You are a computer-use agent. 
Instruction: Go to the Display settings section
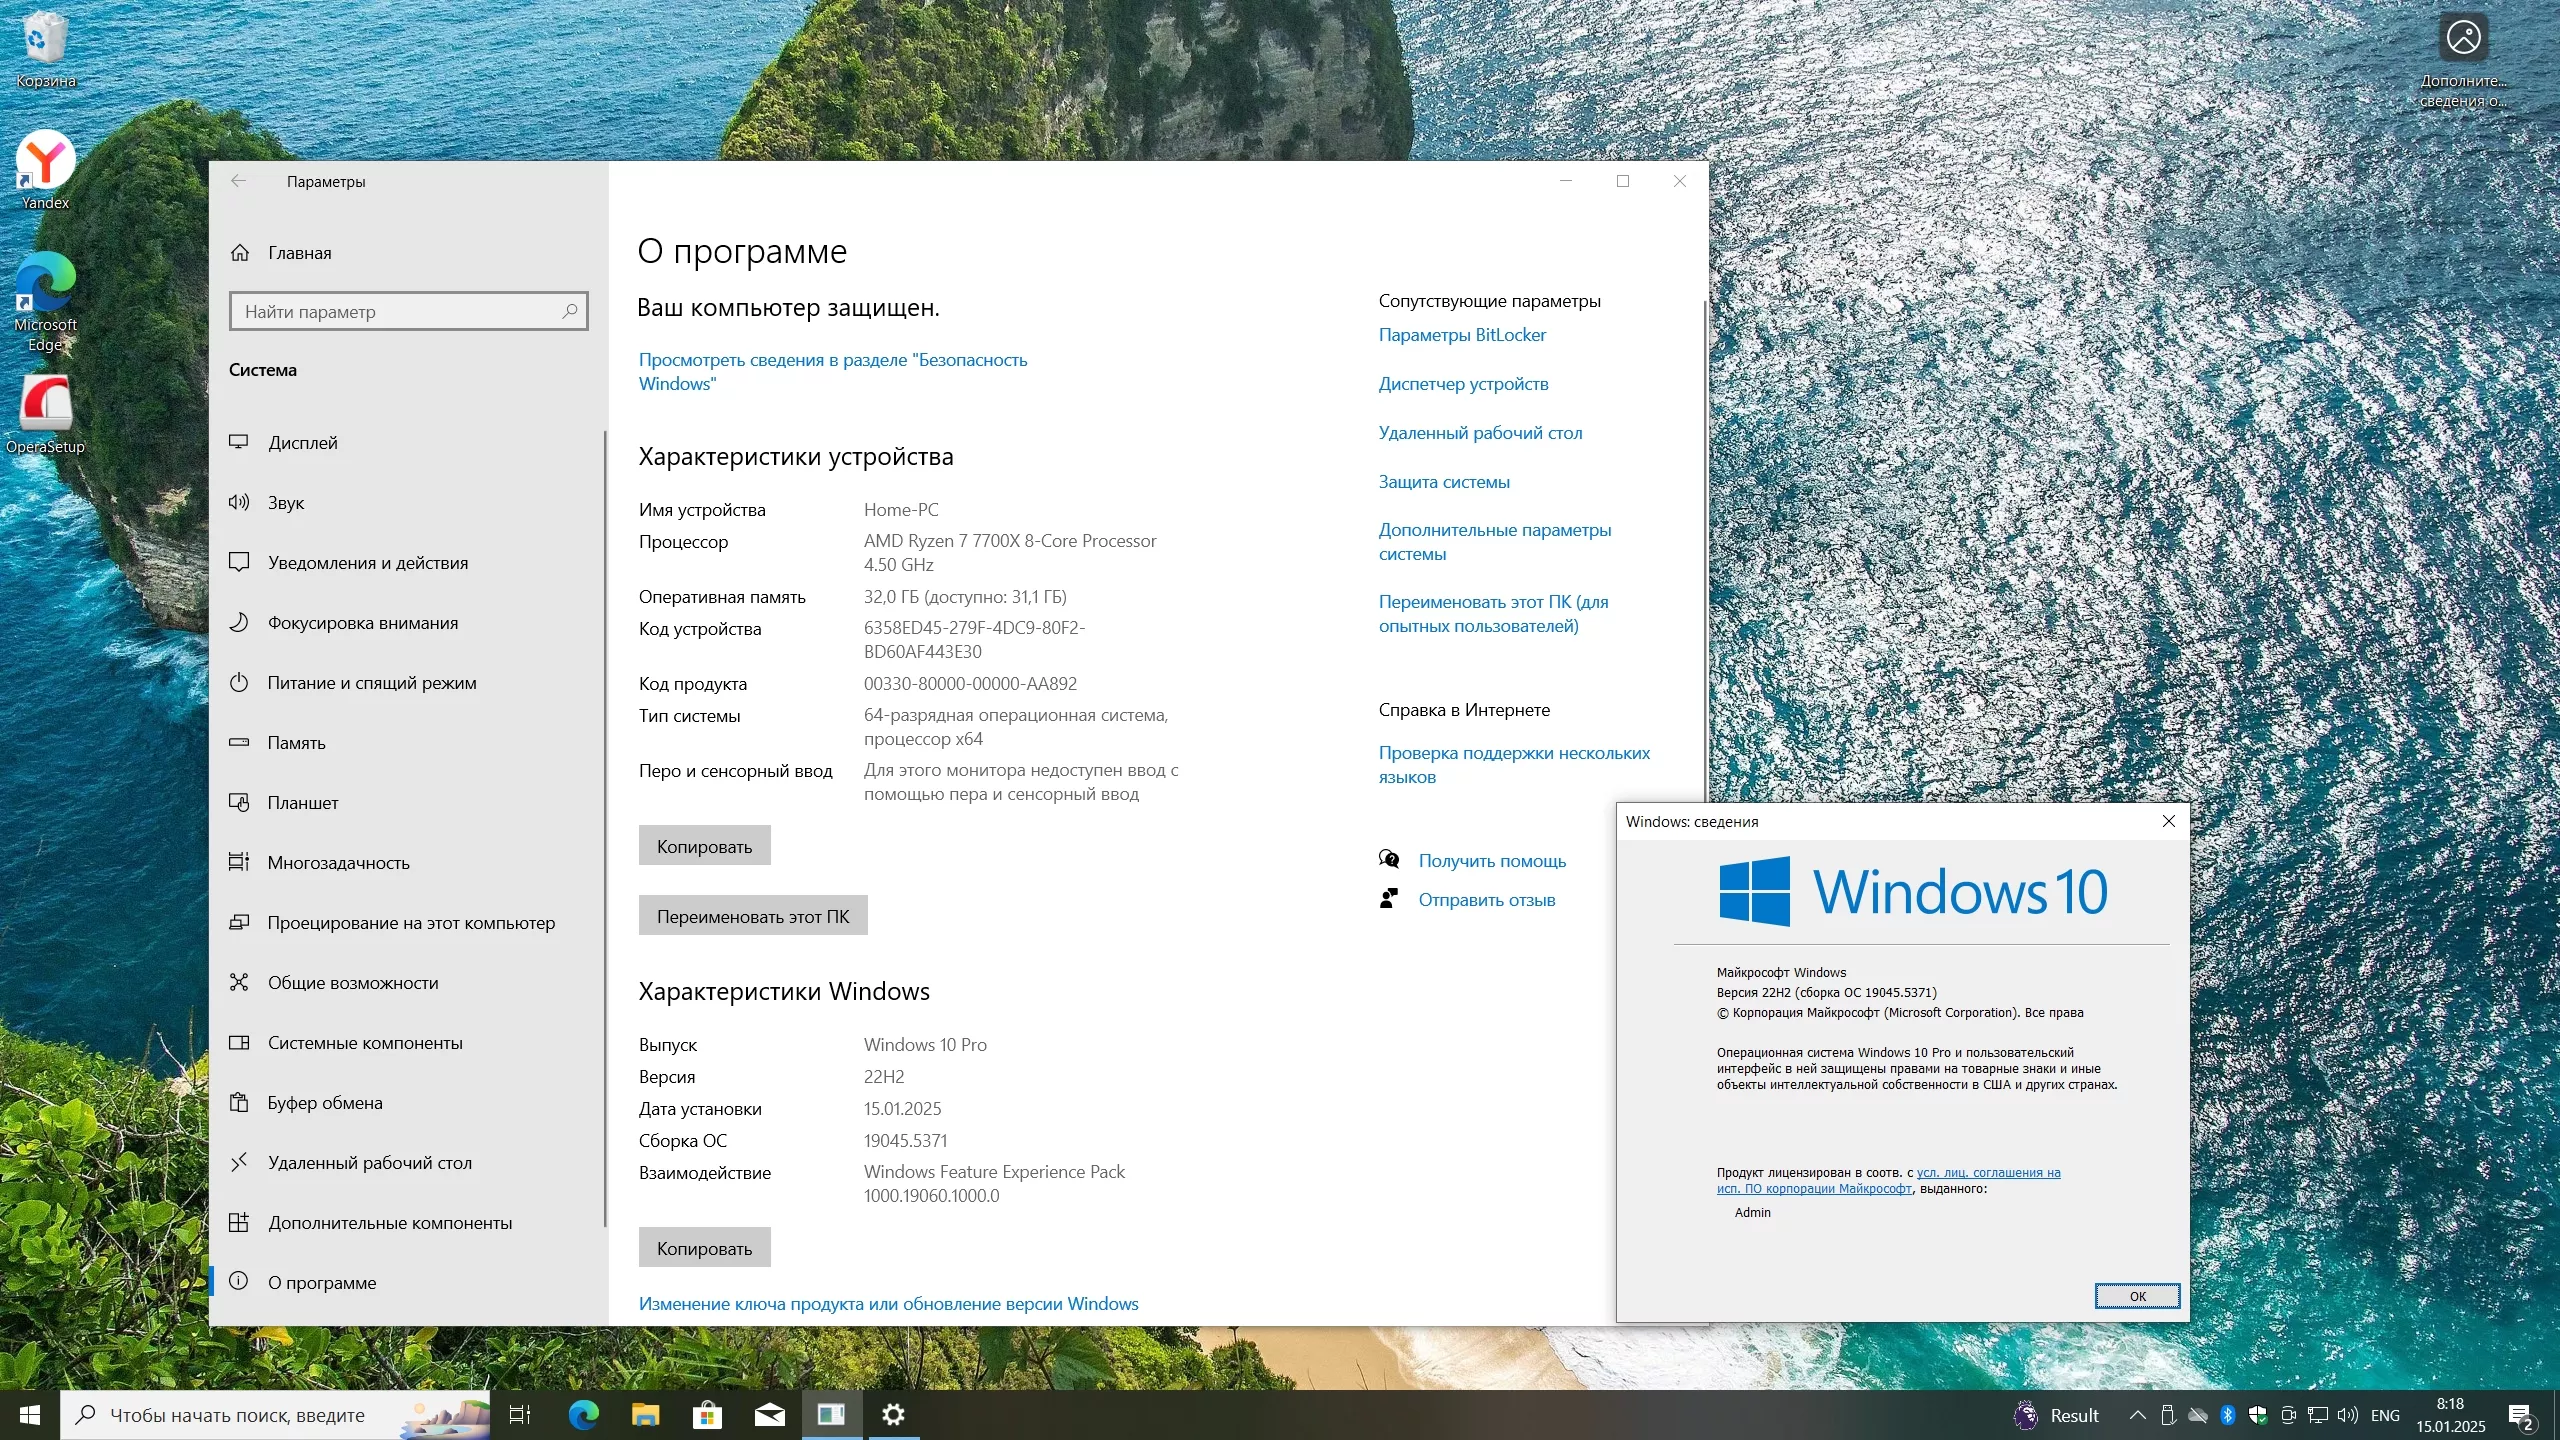pyautogui.click(x=303, y=443)
